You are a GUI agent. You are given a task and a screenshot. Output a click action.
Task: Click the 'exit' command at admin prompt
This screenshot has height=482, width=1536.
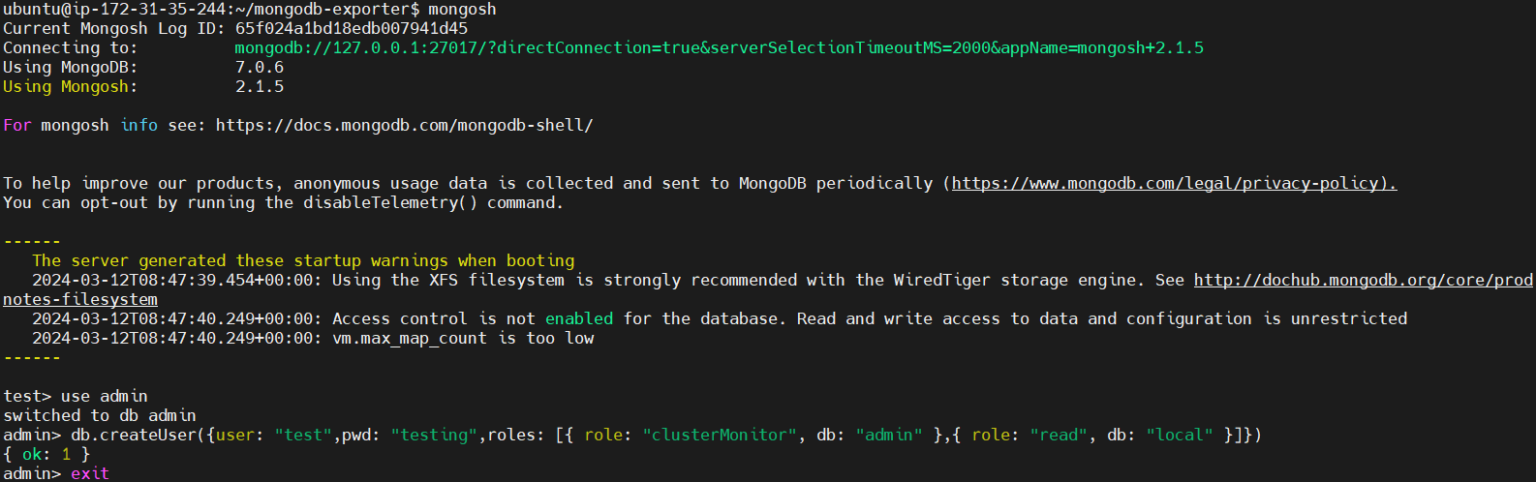click(90, 473)
